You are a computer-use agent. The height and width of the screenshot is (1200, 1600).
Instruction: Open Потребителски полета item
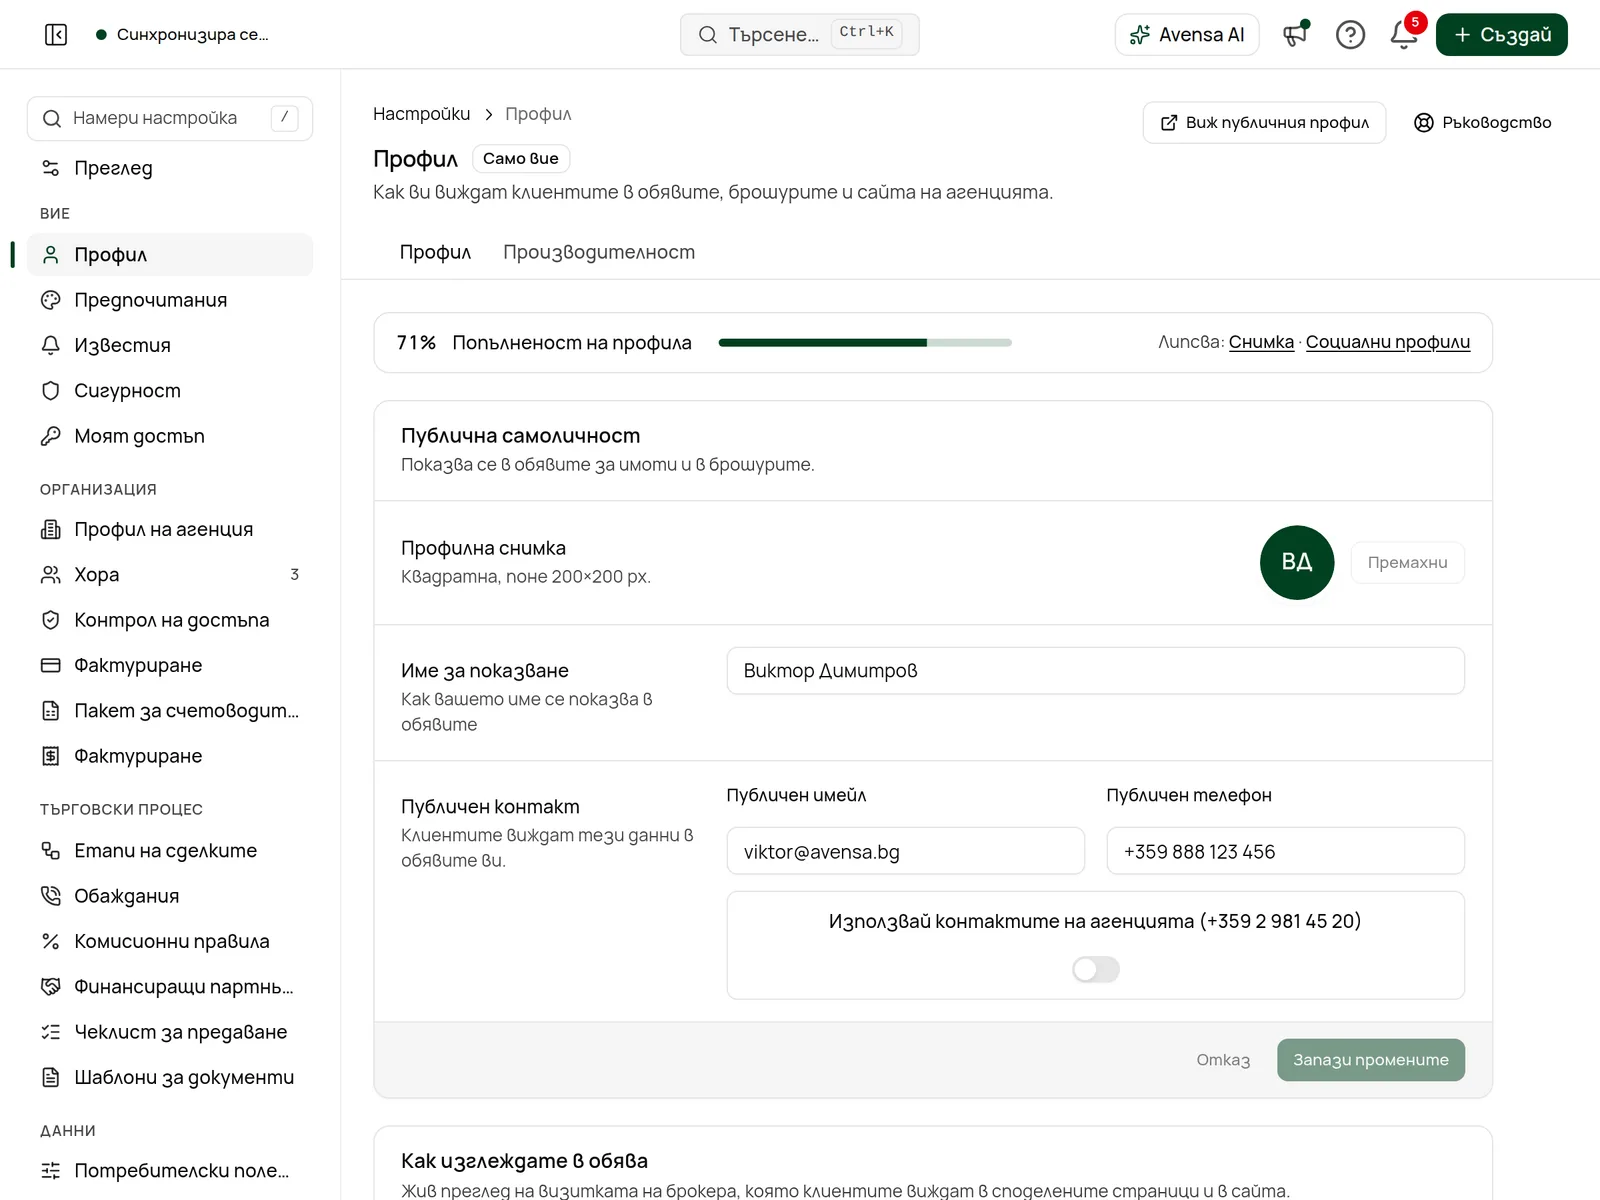[170, 1171]
